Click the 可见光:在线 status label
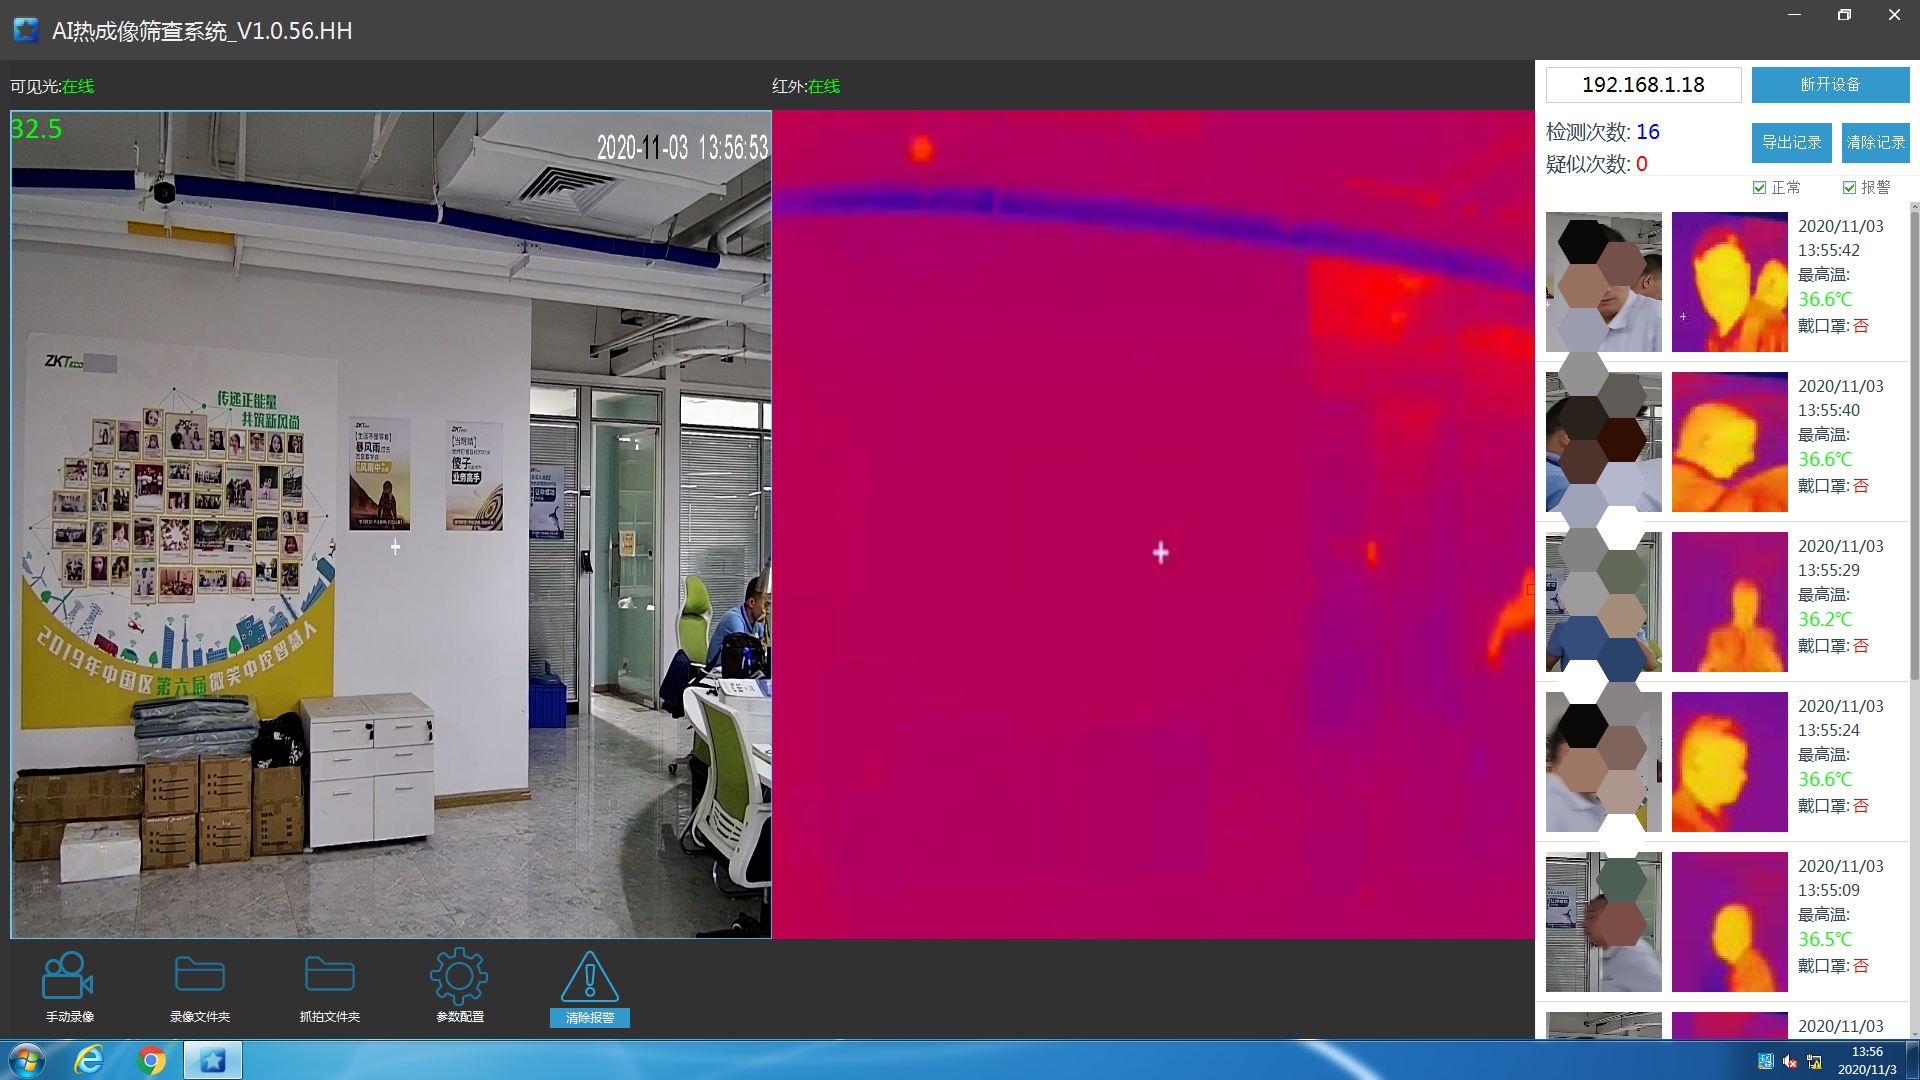 tap(52, 86)
